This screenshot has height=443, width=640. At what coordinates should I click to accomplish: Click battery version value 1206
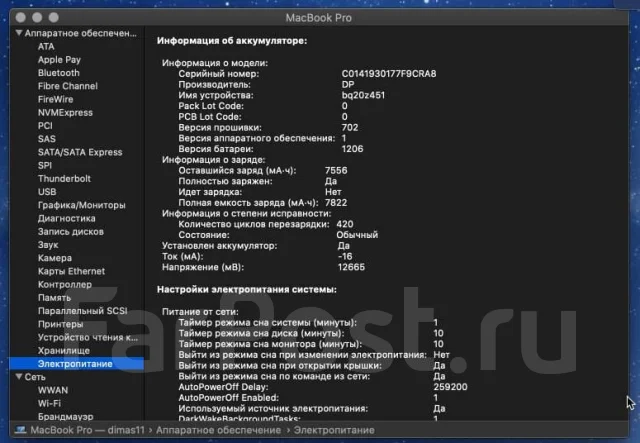coord(352,149)
